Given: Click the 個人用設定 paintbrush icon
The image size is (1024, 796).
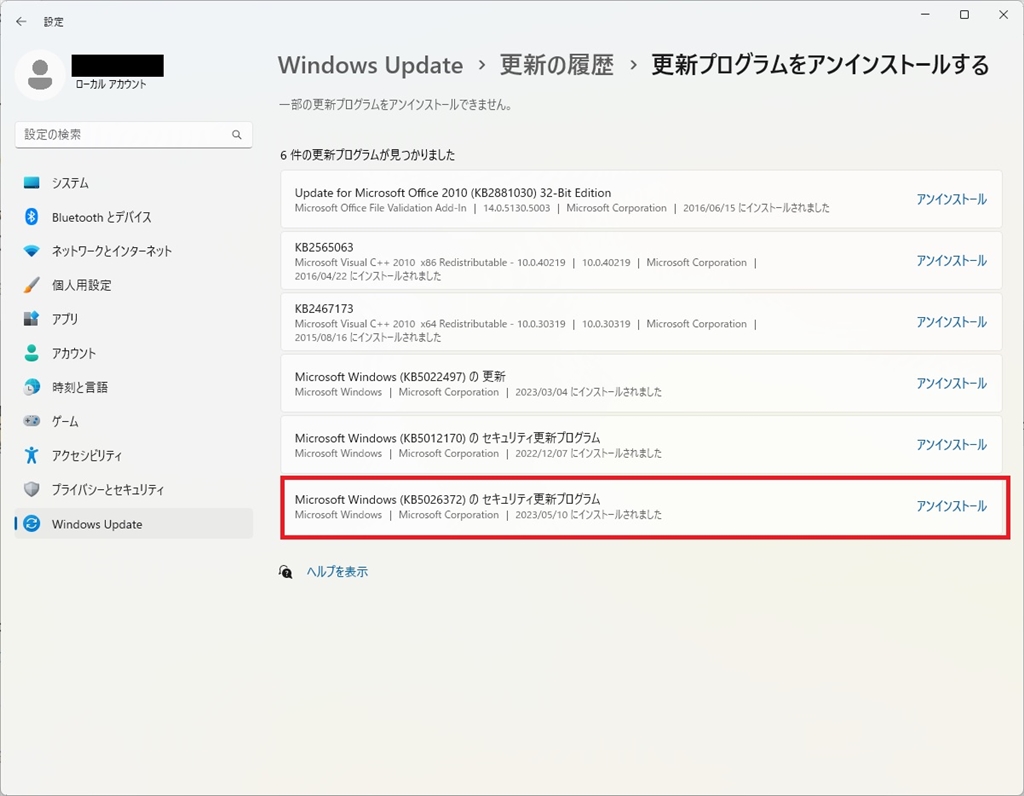Looking at the screenshot, I should coord(31,285).
